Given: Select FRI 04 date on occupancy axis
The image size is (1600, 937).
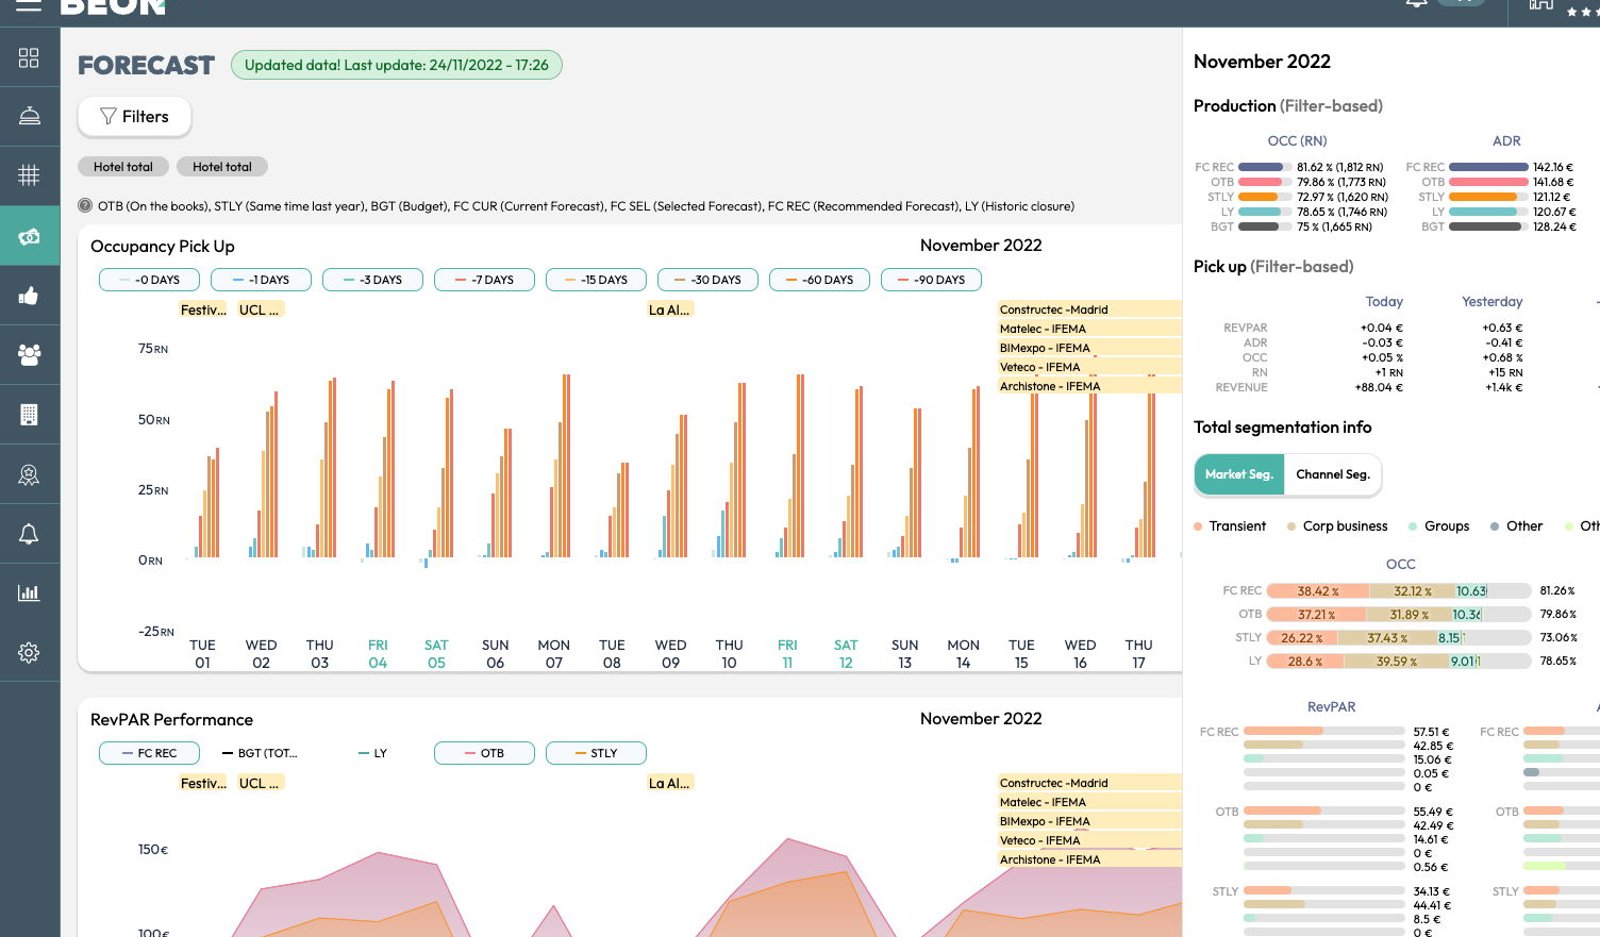Looking at the screenshot, I should pos(378,654).
